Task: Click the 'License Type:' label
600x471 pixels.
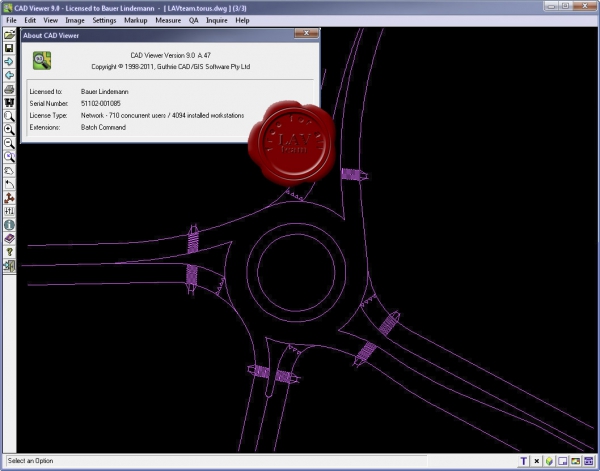Action: (48, 115)
